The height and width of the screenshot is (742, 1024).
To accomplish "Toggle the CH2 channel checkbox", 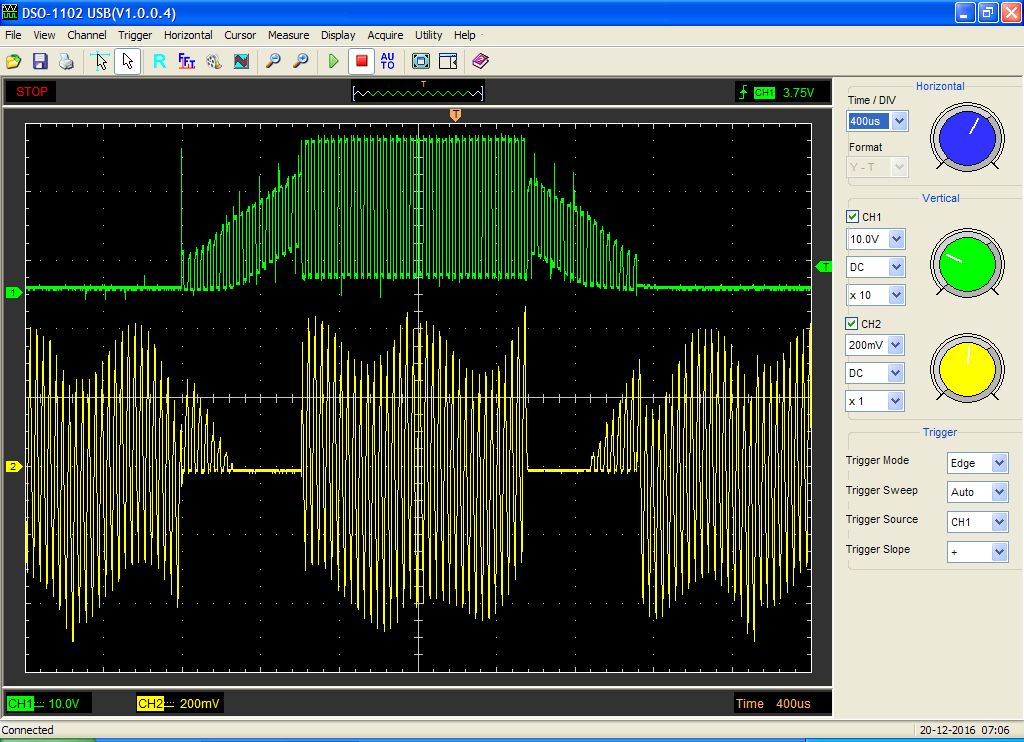I will coord(852,324).
